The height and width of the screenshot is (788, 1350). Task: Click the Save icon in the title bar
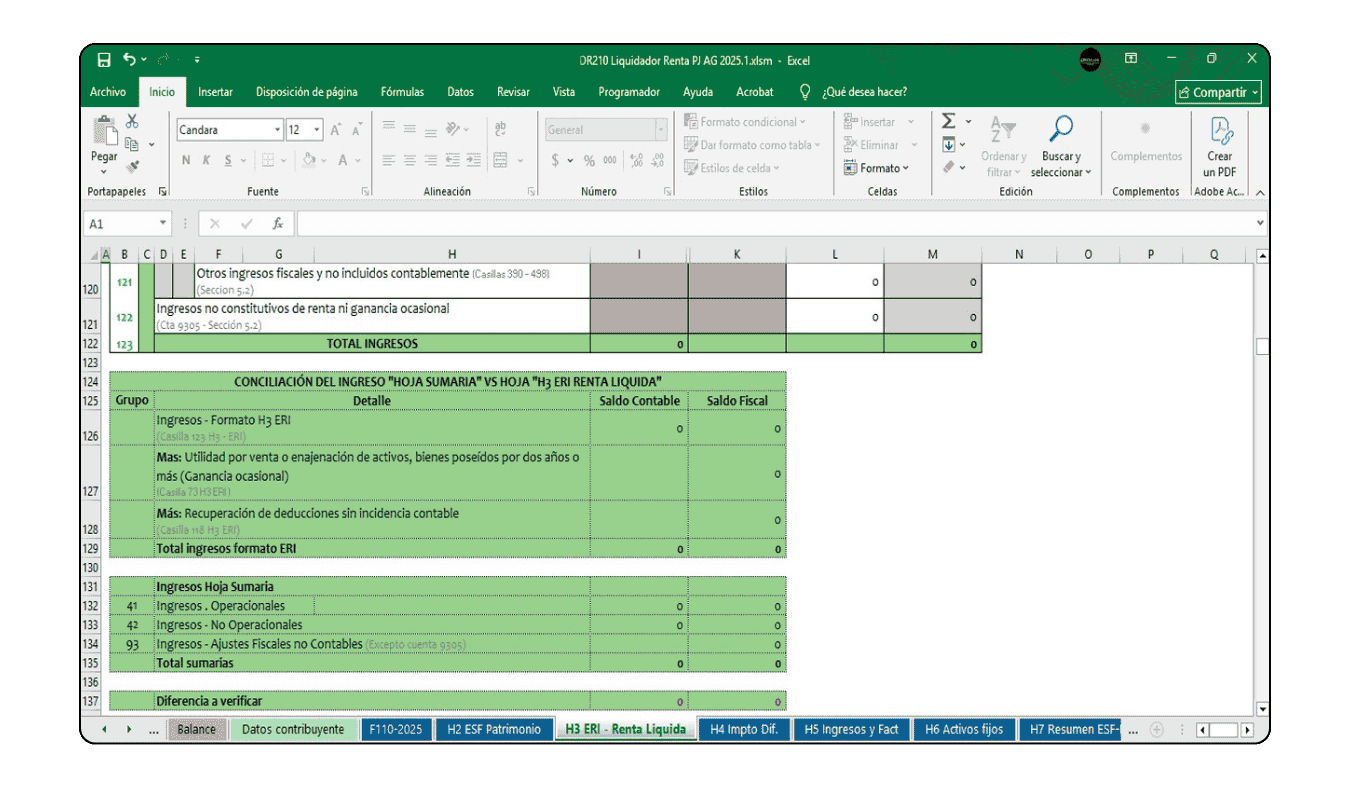(104, 60)
